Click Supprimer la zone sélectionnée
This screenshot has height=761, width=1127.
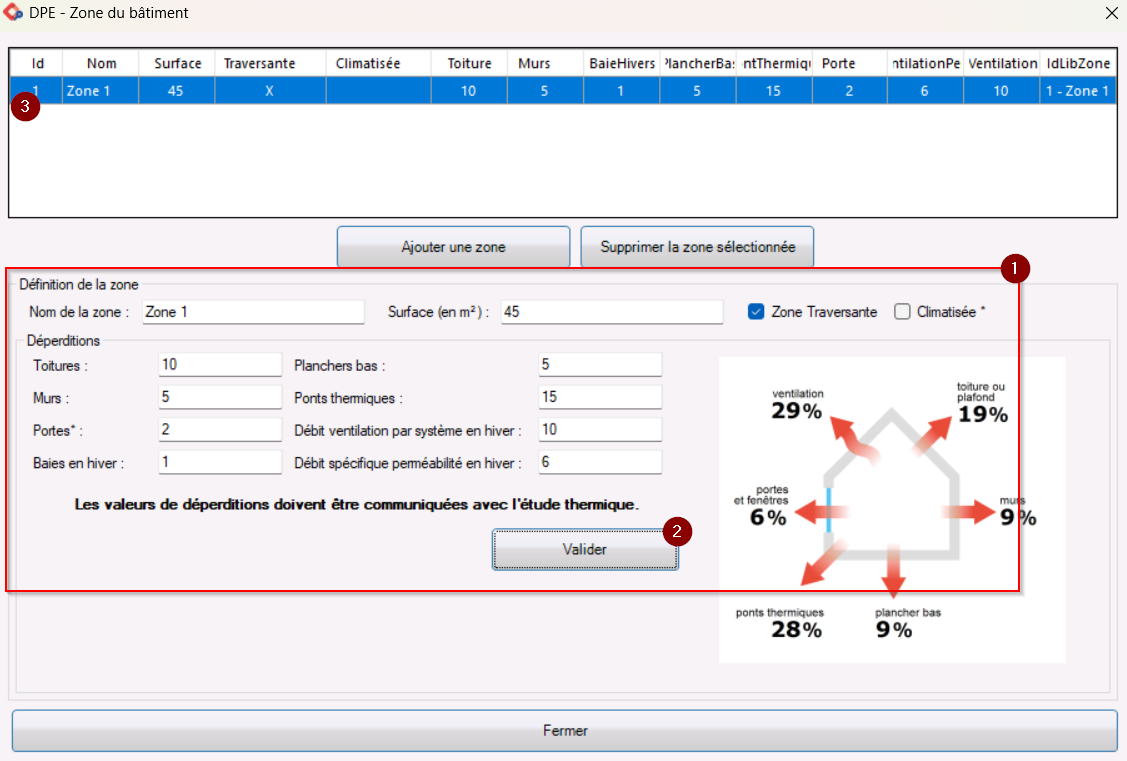pyautogui.click(x=697, y=246)
